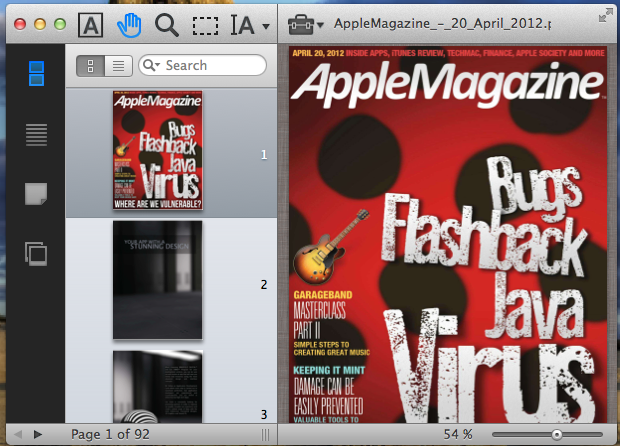The width and height of the screenshot is (620, 446).
Task: Open the notes panel in sidebar
Action: 36,194
